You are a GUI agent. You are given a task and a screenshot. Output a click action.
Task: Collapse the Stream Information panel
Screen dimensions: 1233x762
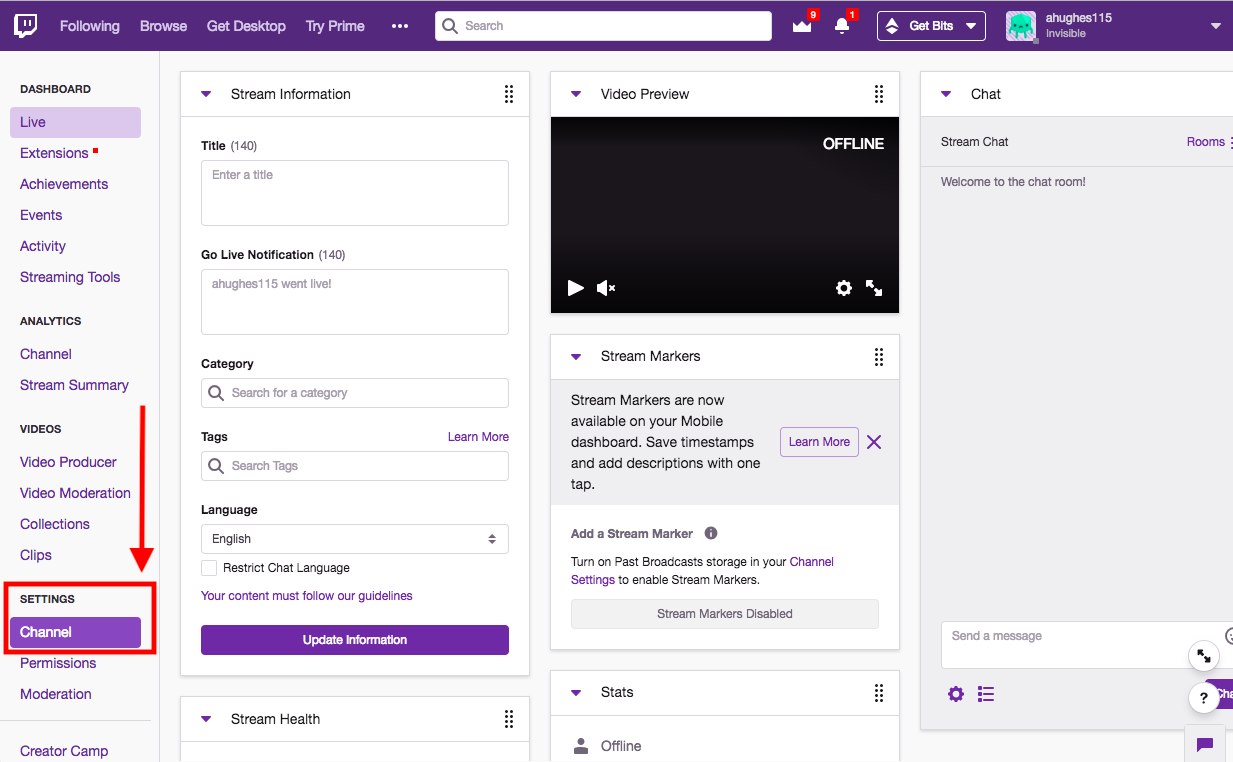pyautogui.click(x=206, y=94)
